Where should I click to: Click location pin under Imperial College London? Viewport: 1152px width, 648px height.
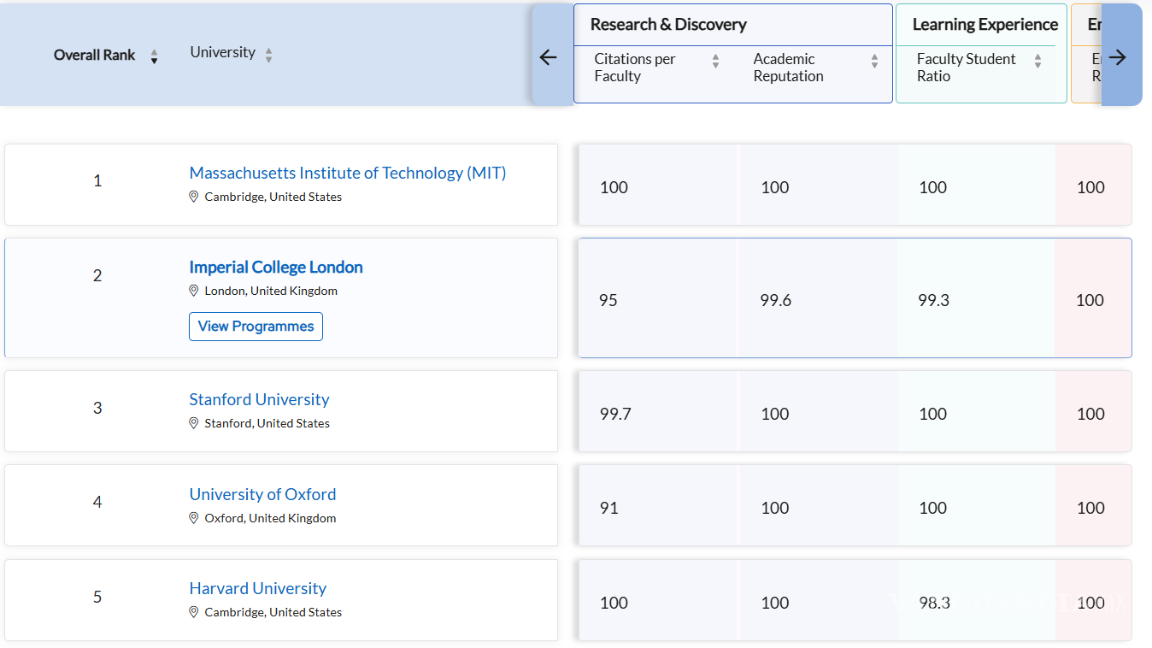[194, 291]
